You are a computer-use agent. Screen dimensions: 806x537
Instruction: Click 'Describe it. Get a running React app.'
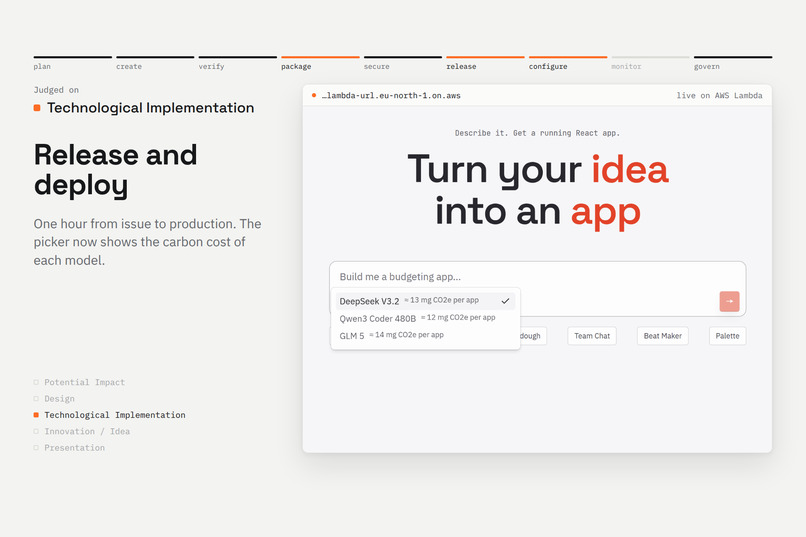537,133
